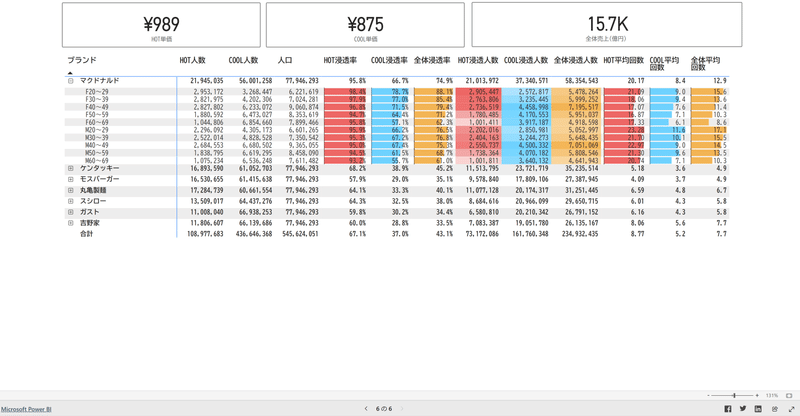
Task: Select the 15.7K 全体売上 card
Action: pos(607,25)
